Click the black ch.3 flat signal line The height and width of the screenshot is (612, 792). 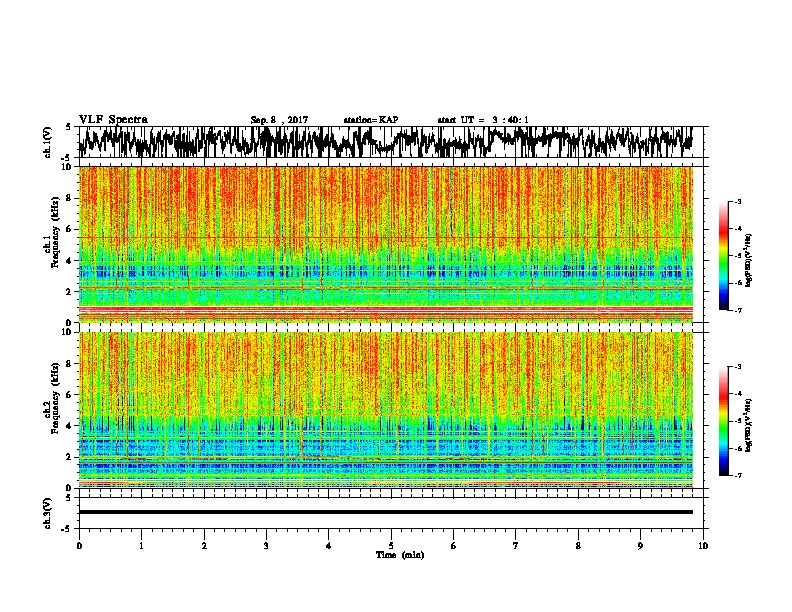(386, 512)
